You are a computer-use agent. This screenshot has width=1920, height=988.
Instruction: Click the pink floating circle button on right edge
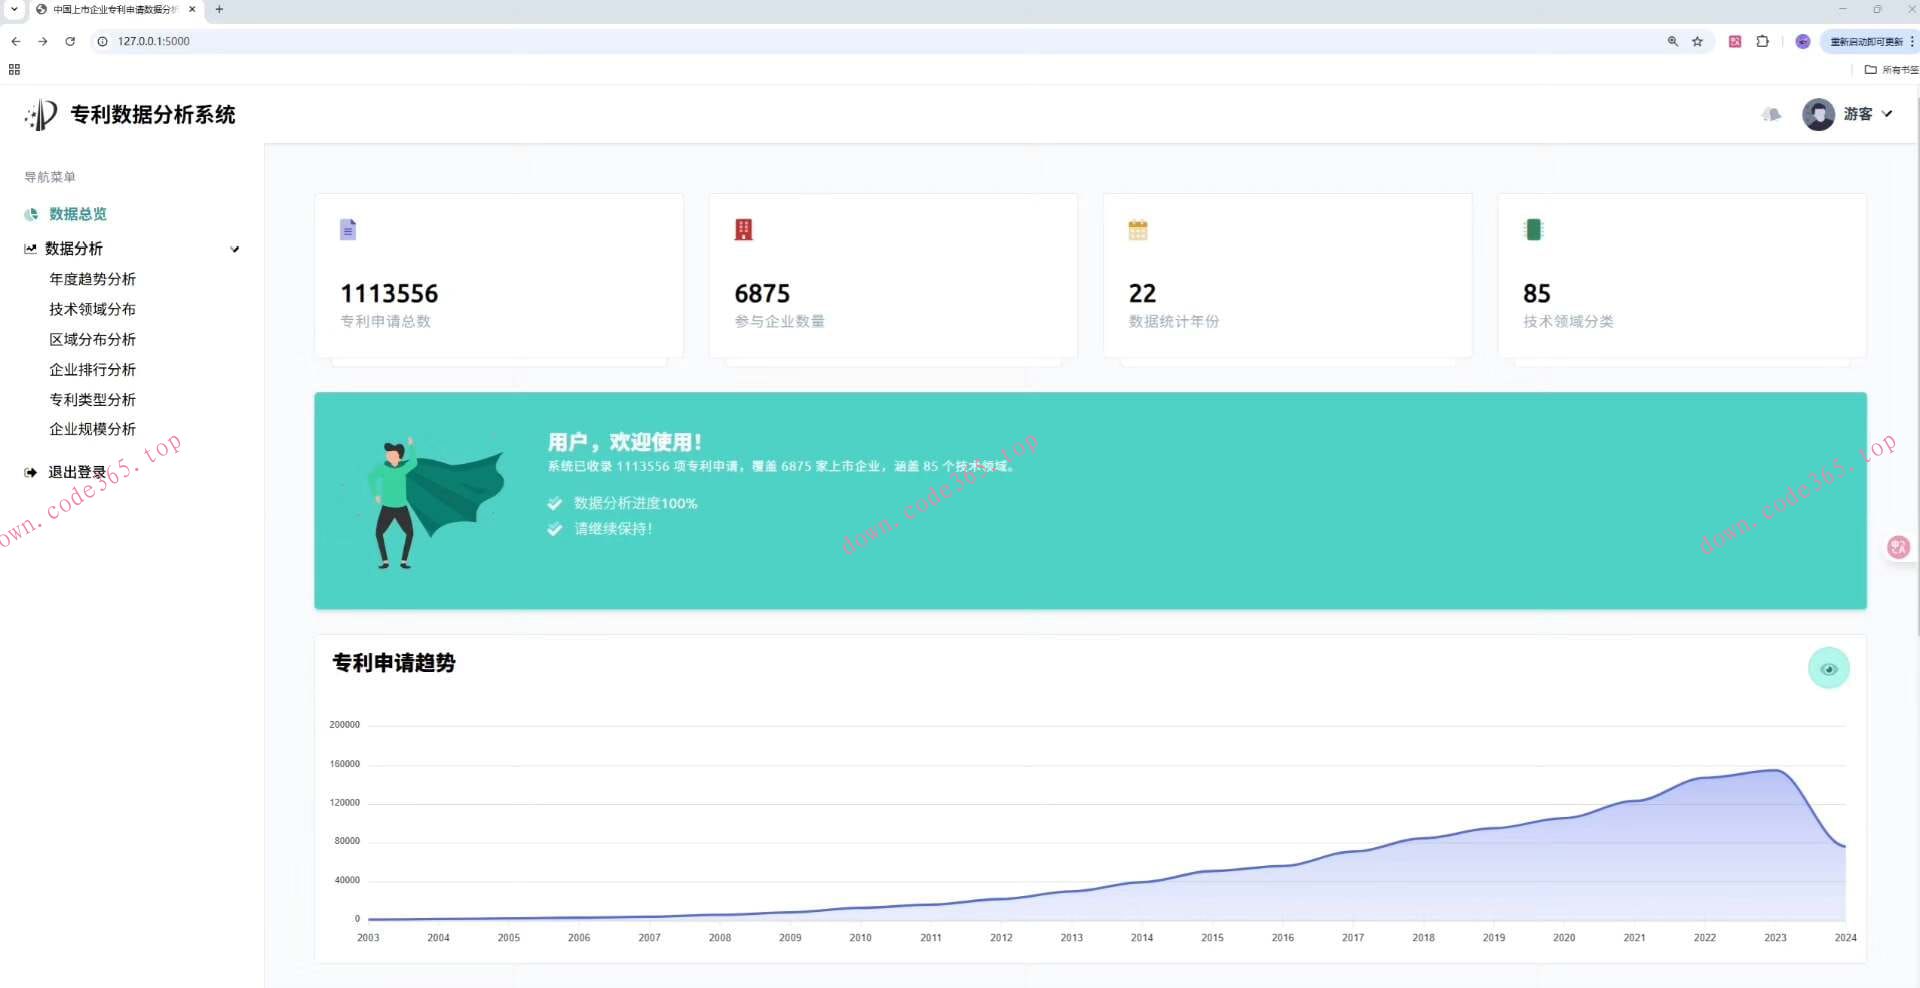[1898, 547]
